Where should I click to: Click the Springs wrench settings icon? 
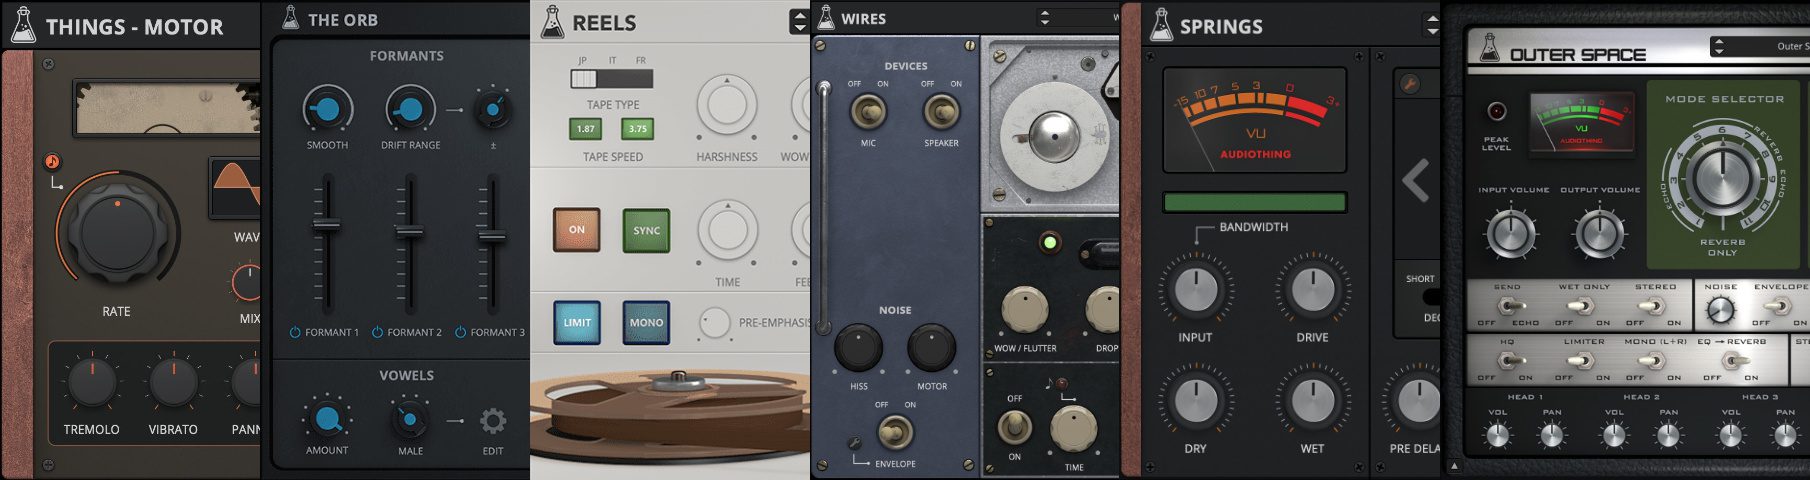[x=1410, y=84]
